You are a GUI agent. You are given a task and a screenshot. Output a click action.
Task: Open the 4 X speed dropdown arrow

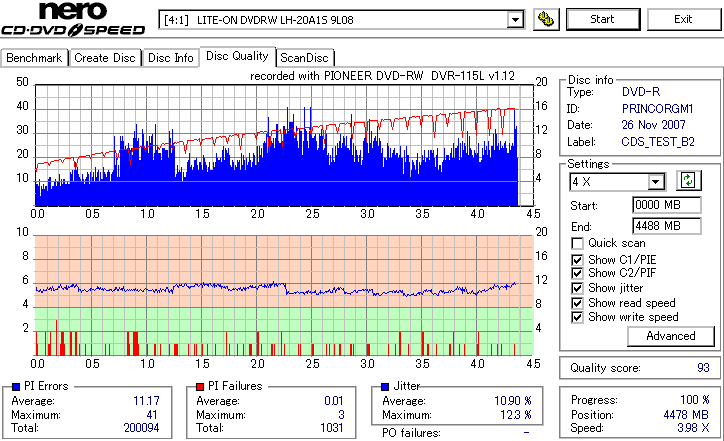point(655,182)
